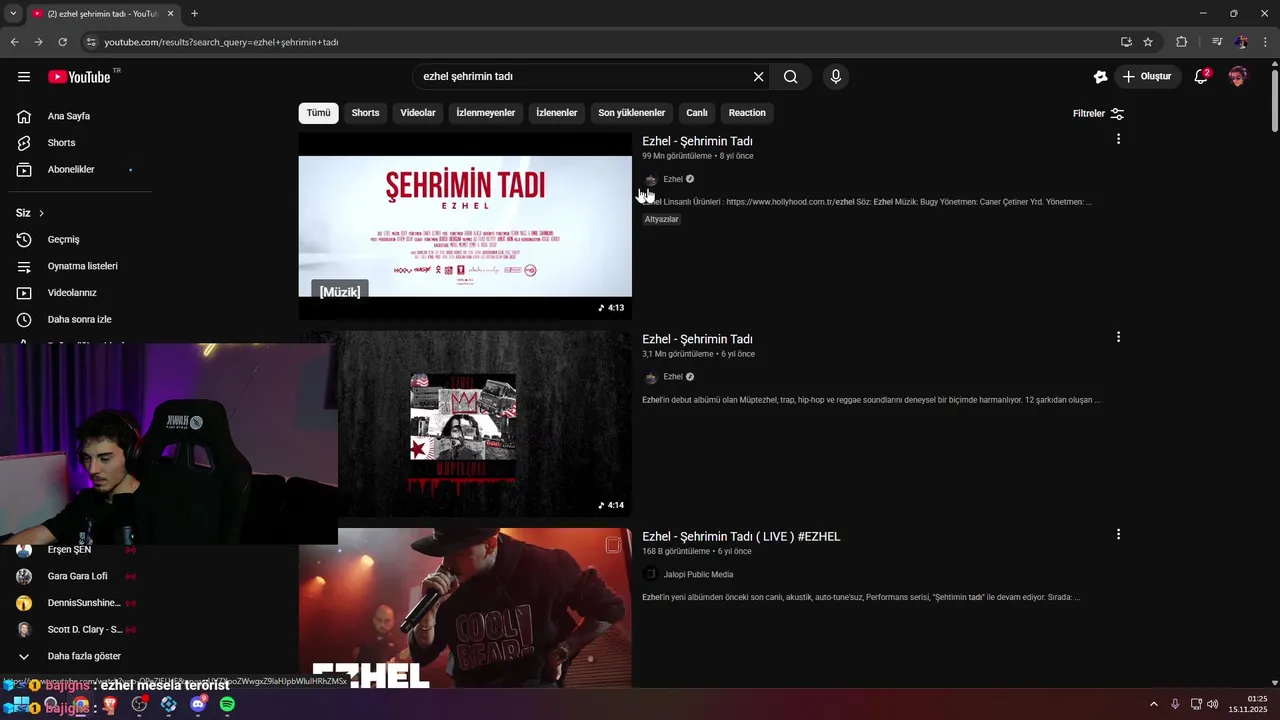Screen dimensions: 1280x720
Task: Open the Filtreler filter options
Action: click(1098, 114)
